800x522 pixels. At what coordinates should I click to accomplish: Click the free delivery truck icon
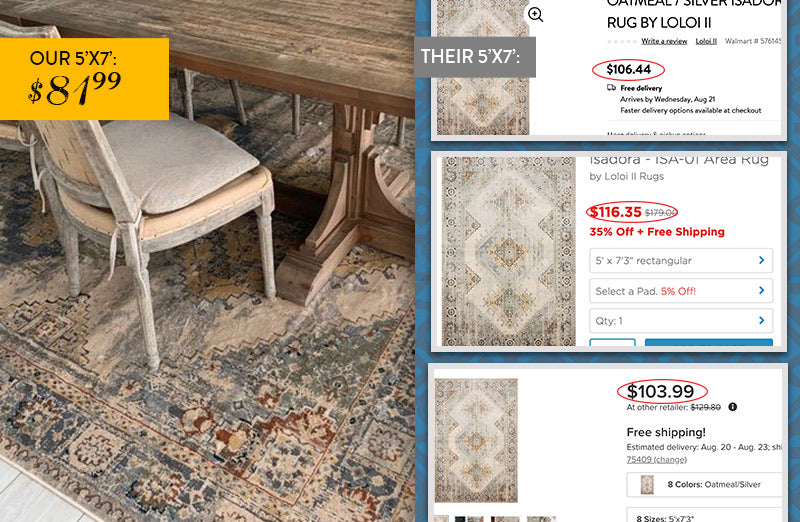coord(611,88)
